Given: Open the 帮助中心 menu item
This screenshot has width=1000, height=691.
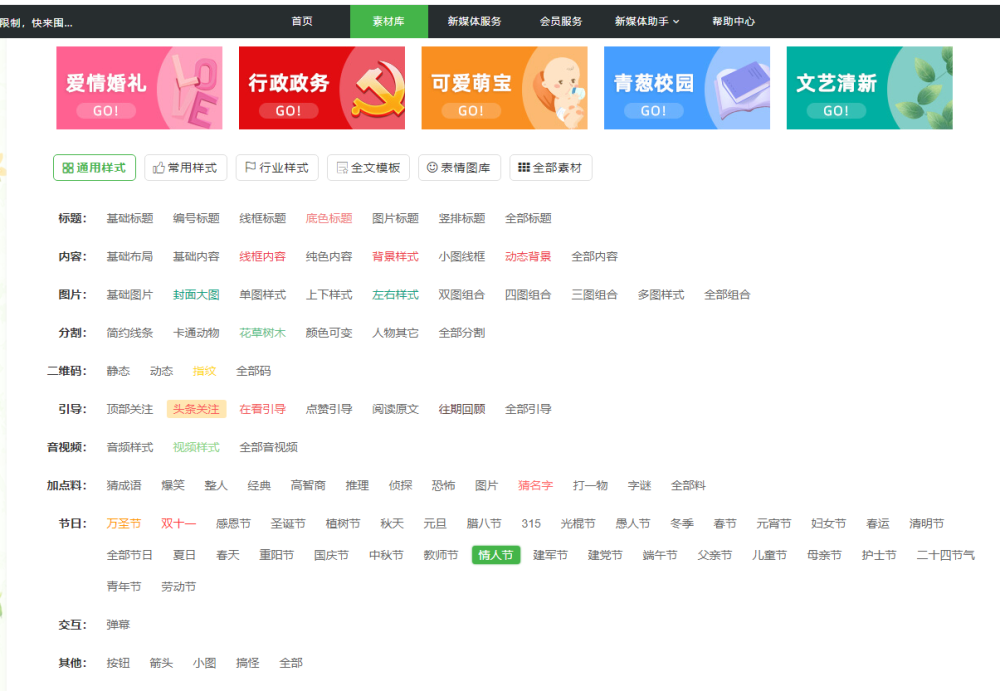Looking at the screenshot, I should (x=733, y=21).
